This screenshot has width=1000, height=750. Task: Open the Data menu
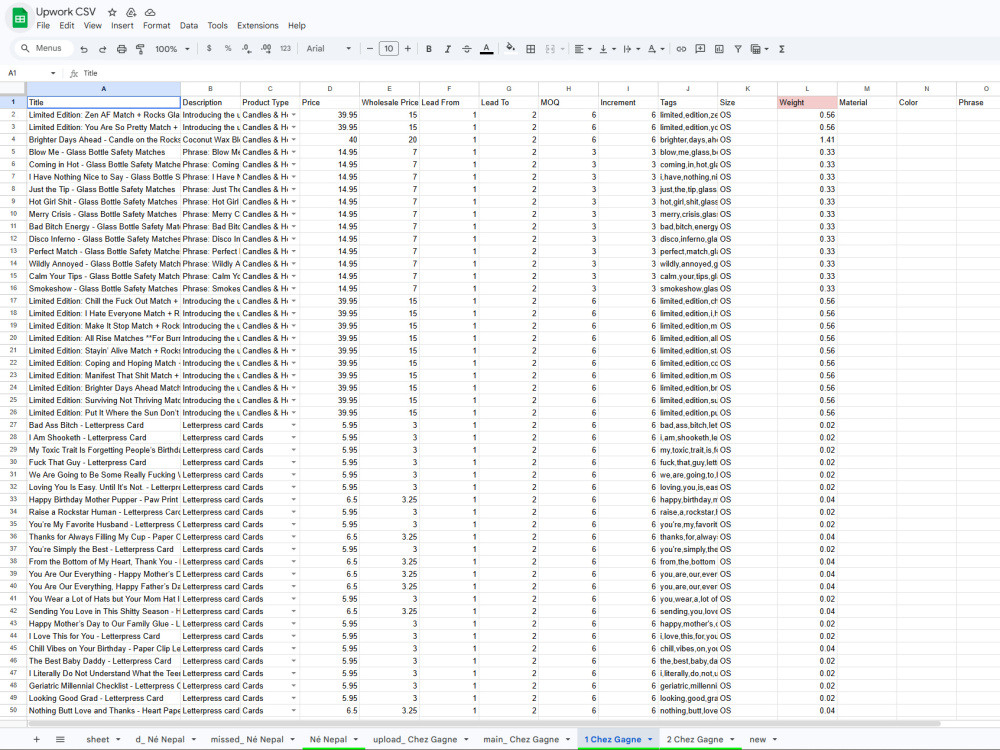click(189, 26)
